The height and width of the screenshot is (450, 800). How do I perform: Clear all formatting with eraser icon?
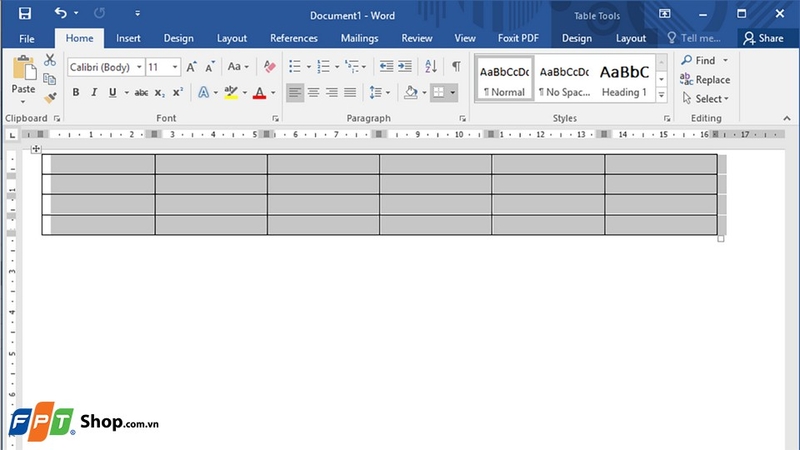(x=268, y=67)
